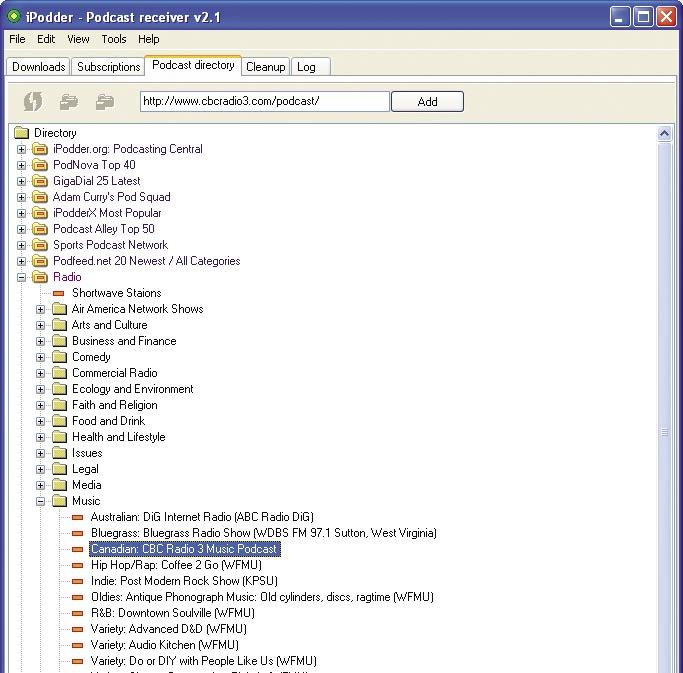
Task: Collapse the Radio tree node
Action: pos(21,277)
